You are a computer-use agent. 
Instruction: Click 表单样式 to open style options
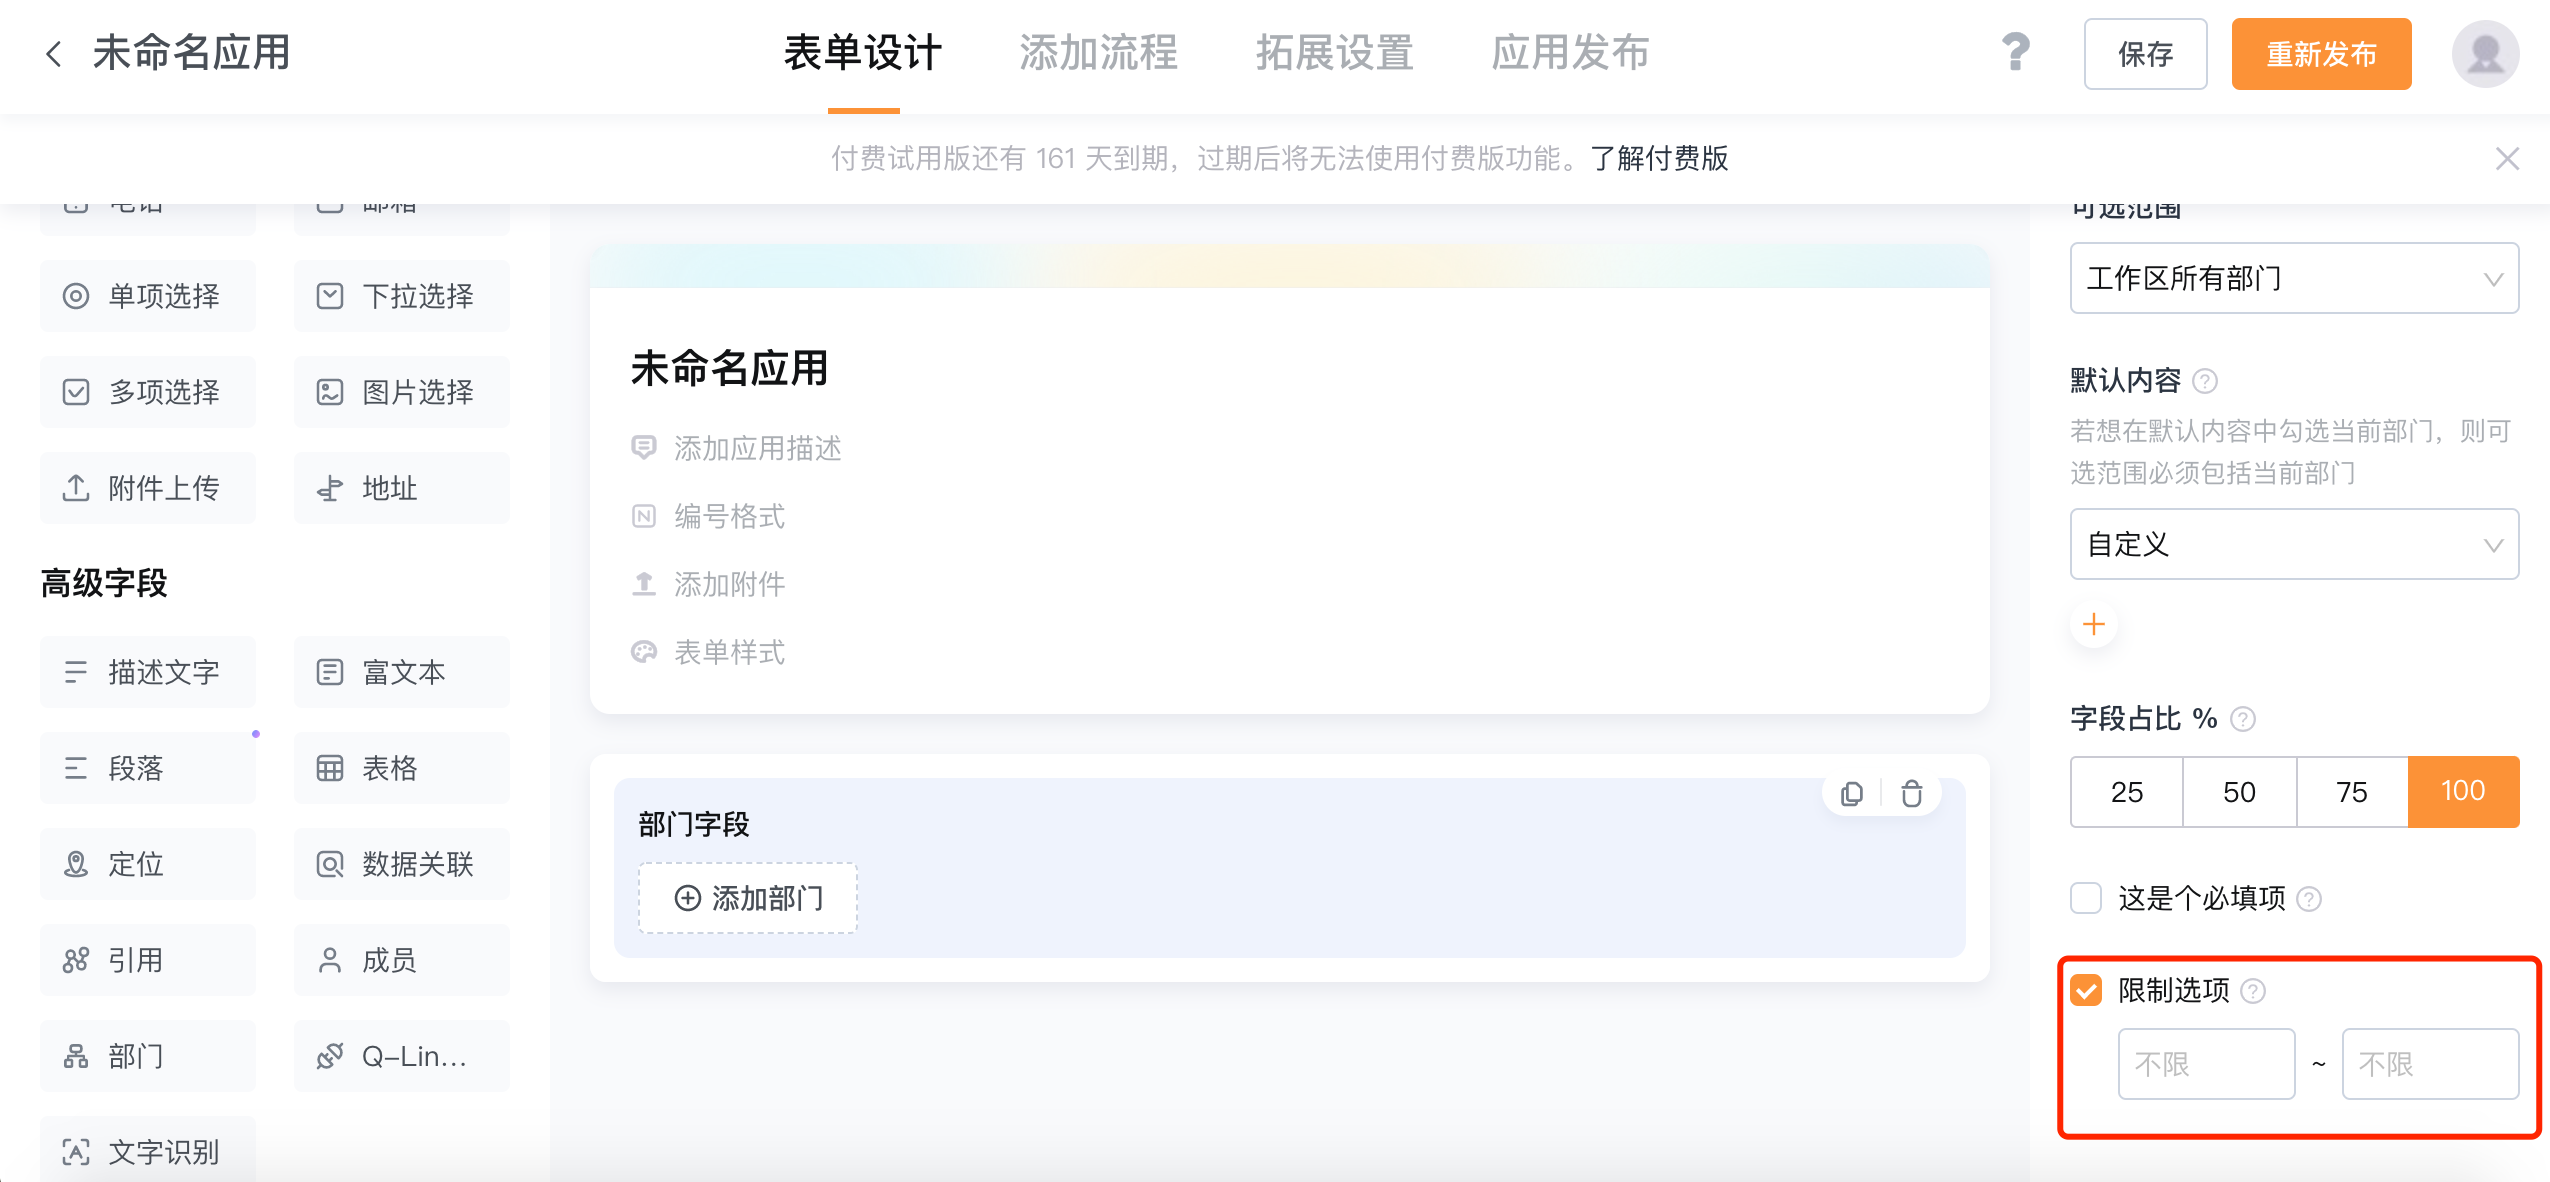point(729,652)
